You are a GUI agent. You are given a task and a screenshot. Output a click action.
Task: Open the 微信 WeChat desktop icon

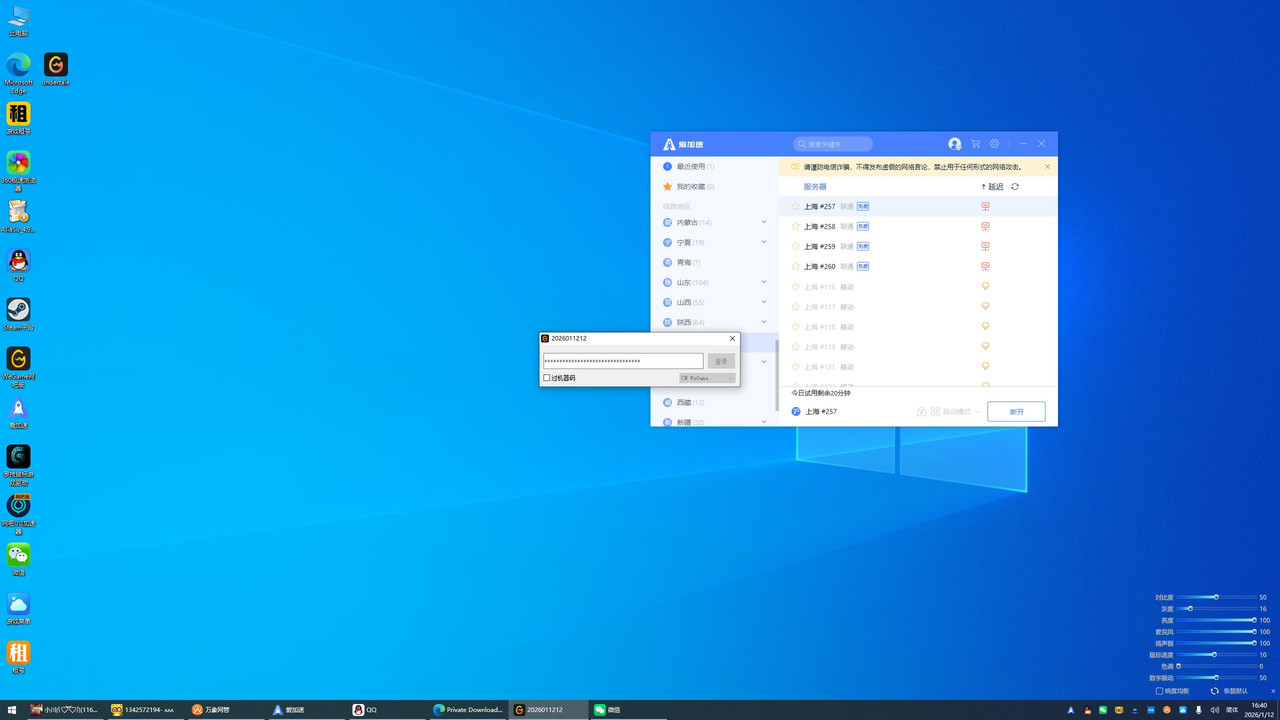coord(18,559)
